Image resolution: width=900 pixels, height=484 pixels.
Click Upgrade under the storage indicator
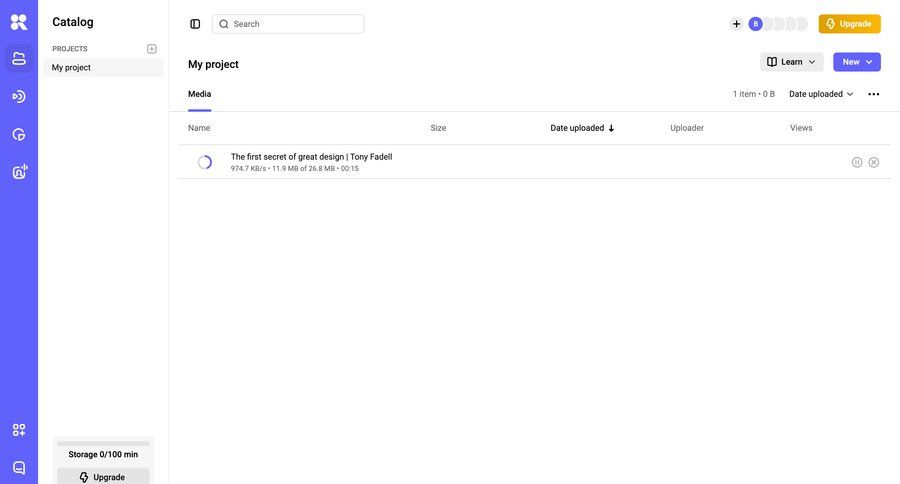click(x=103, y=477)
